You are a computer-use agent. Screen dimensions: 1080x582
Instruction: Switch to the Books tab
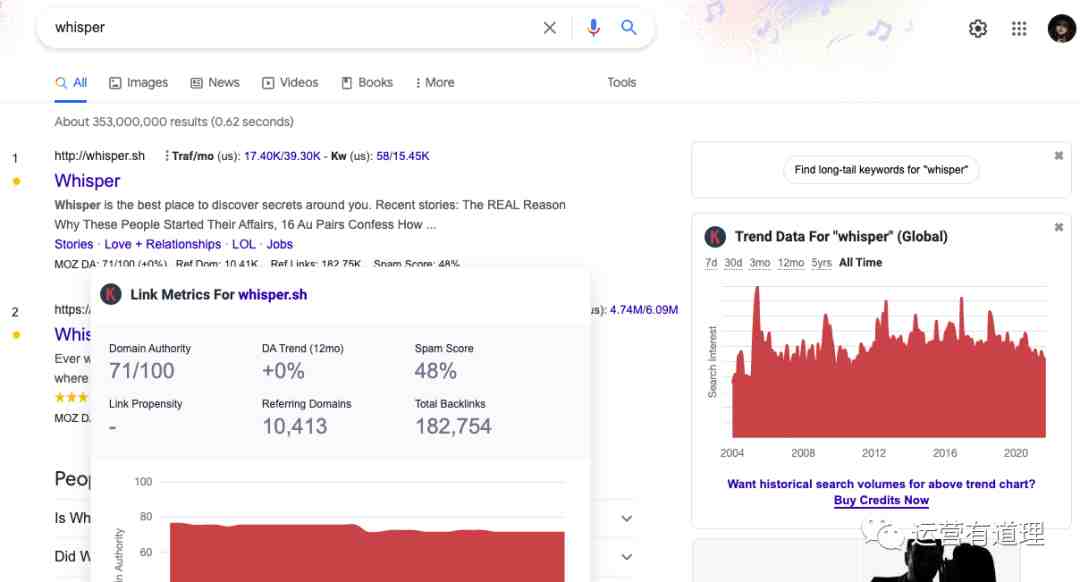(367, 83)
